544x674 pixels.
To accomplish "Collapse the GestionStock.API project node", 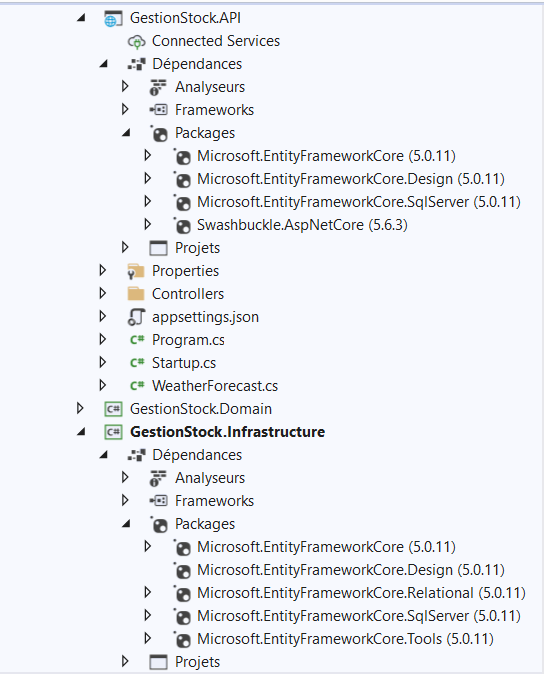I will pyautogui.click(x=81, y=18).
